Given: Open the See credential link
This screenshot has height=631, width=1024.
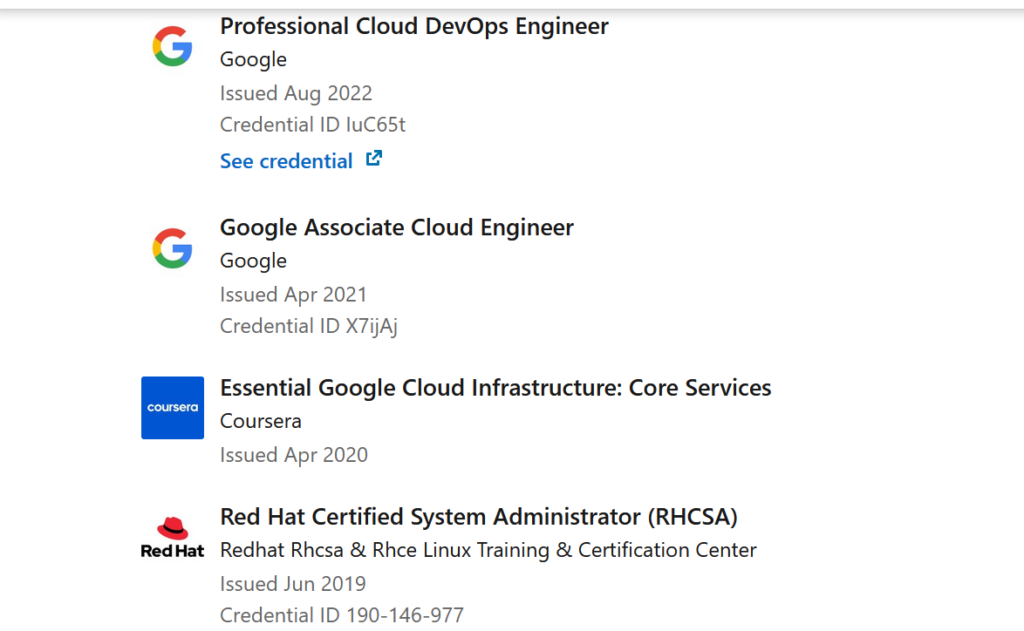Looking at the screenshot, I should click(301, 161).
